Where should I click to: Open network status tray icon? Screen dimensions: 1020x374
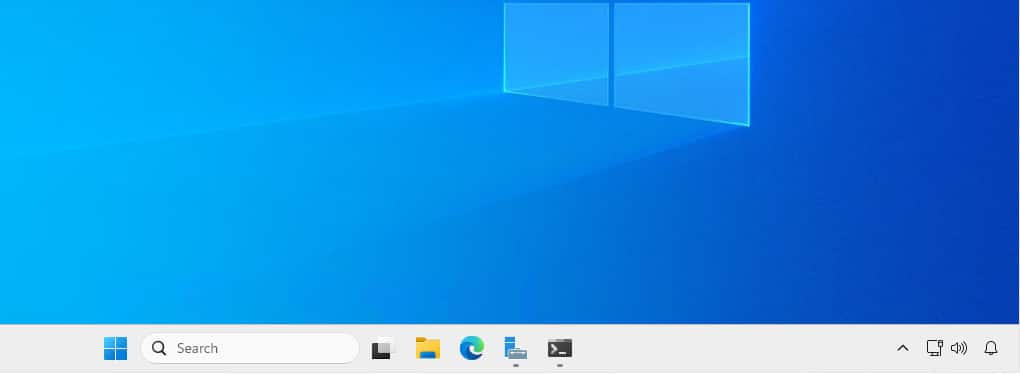935,348
